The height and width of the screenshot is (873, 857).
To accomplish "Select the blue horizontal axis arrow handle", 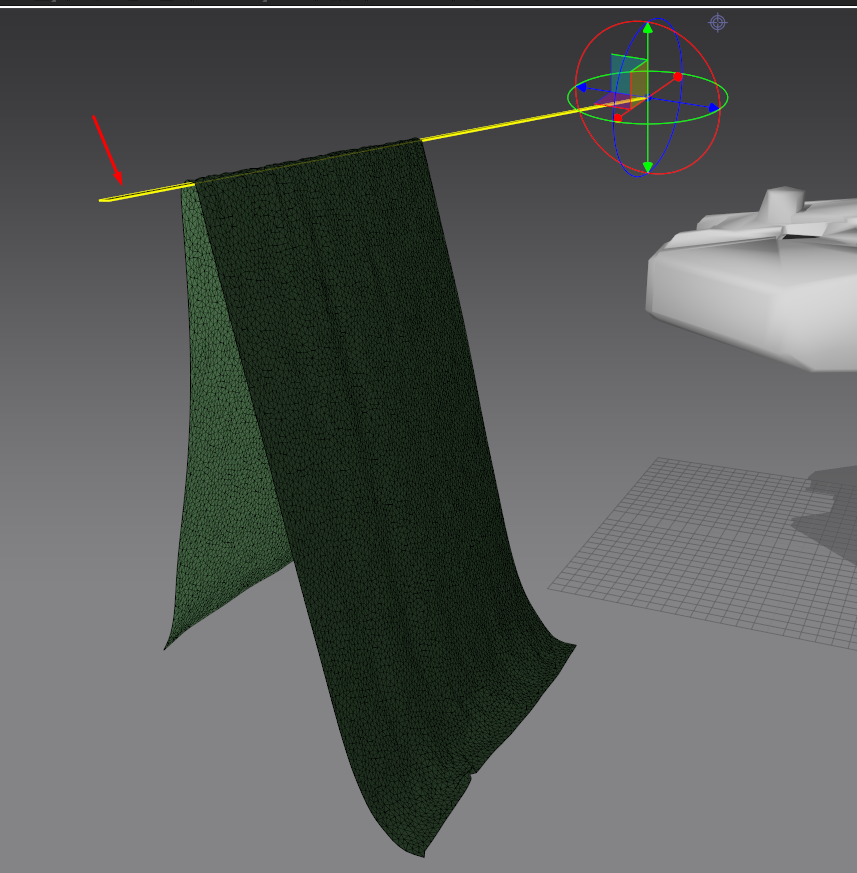I will pyautogui.click(x=713, y=107).
